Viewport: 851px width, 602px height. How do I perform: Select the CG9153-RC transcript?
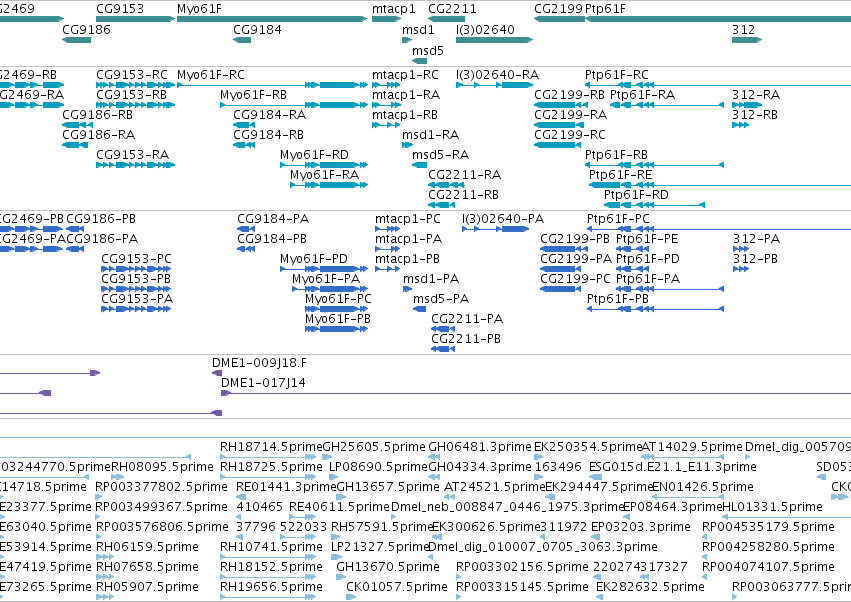[132, 74]
